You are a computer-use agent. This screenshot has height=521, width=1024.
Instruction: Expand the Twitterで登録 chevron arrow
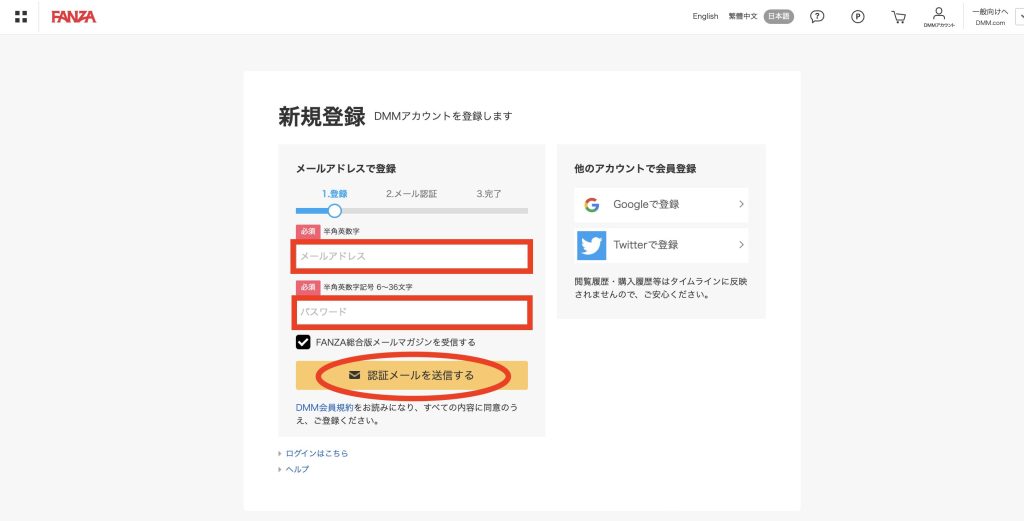pos(741,245)
